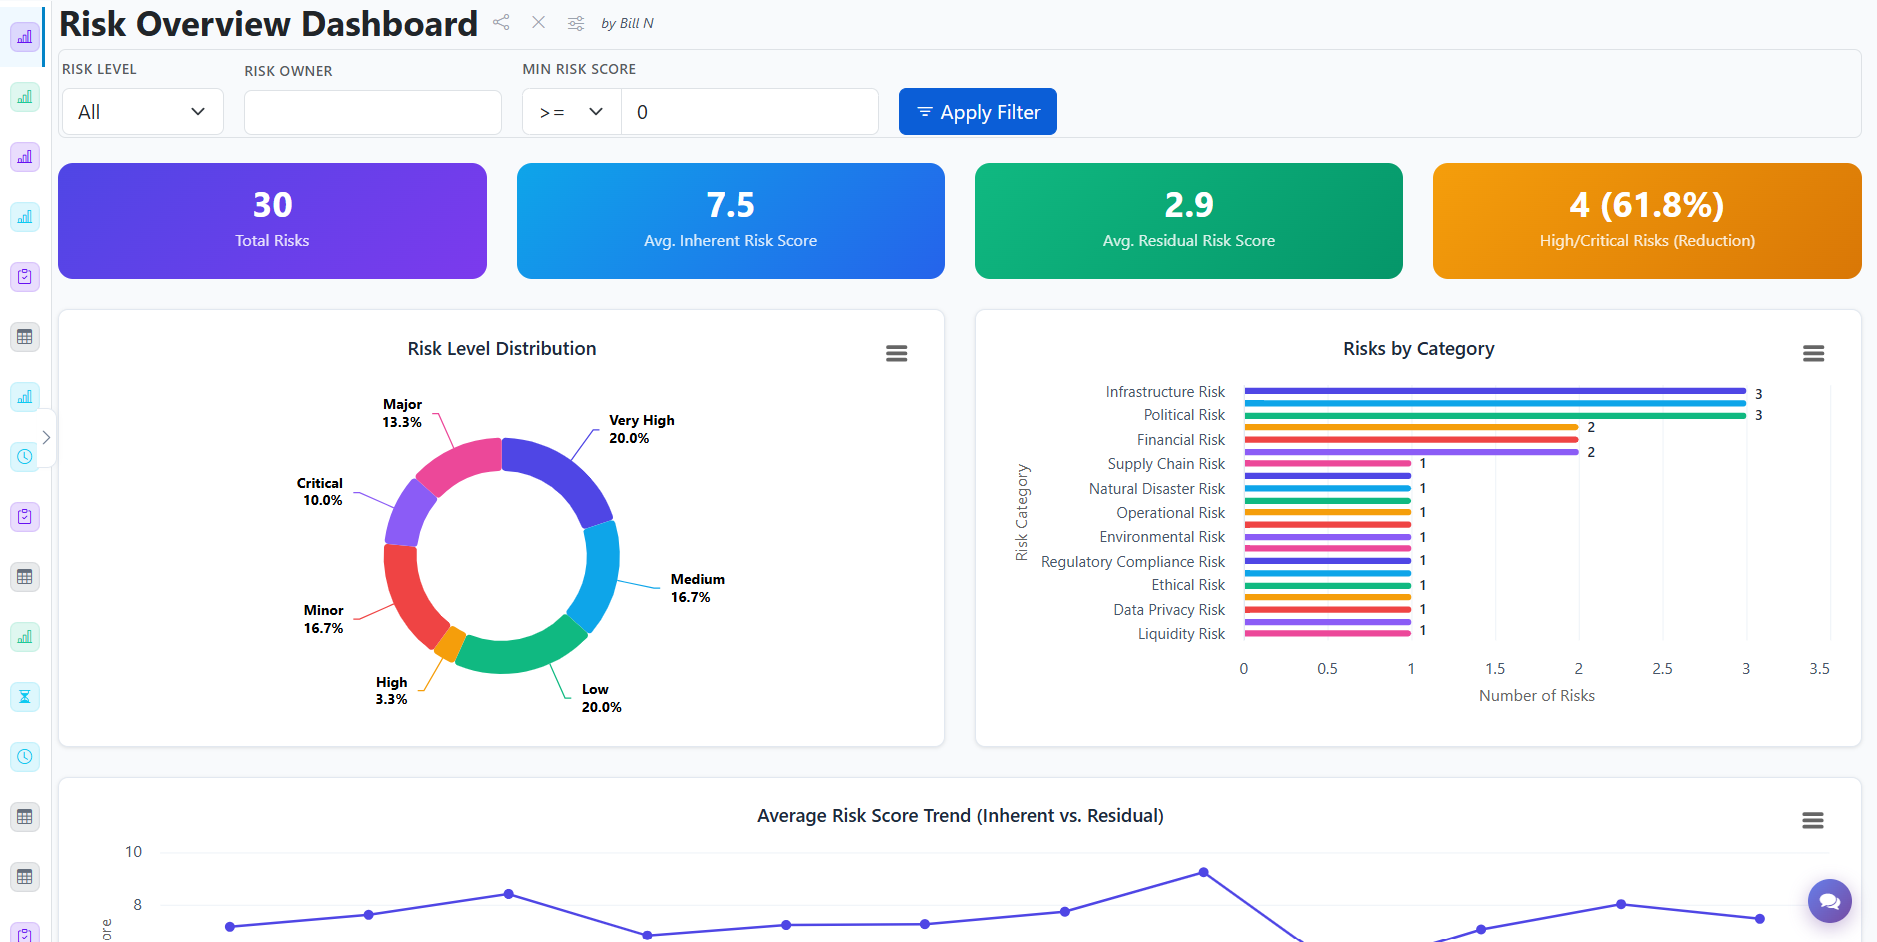Click the 'Liquidity Risk' category label

(x=1181, y=634)
